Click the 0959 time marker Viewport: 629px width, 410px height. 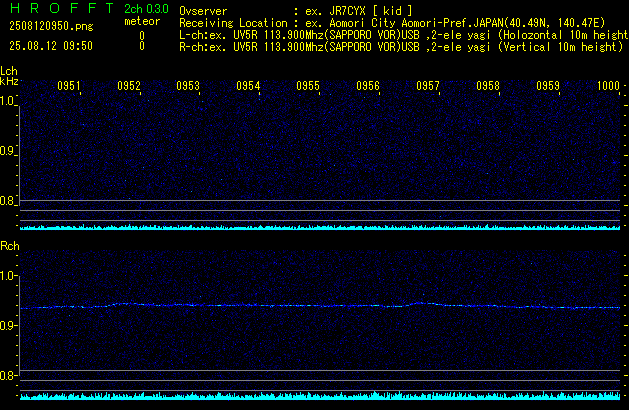point(548,86)
